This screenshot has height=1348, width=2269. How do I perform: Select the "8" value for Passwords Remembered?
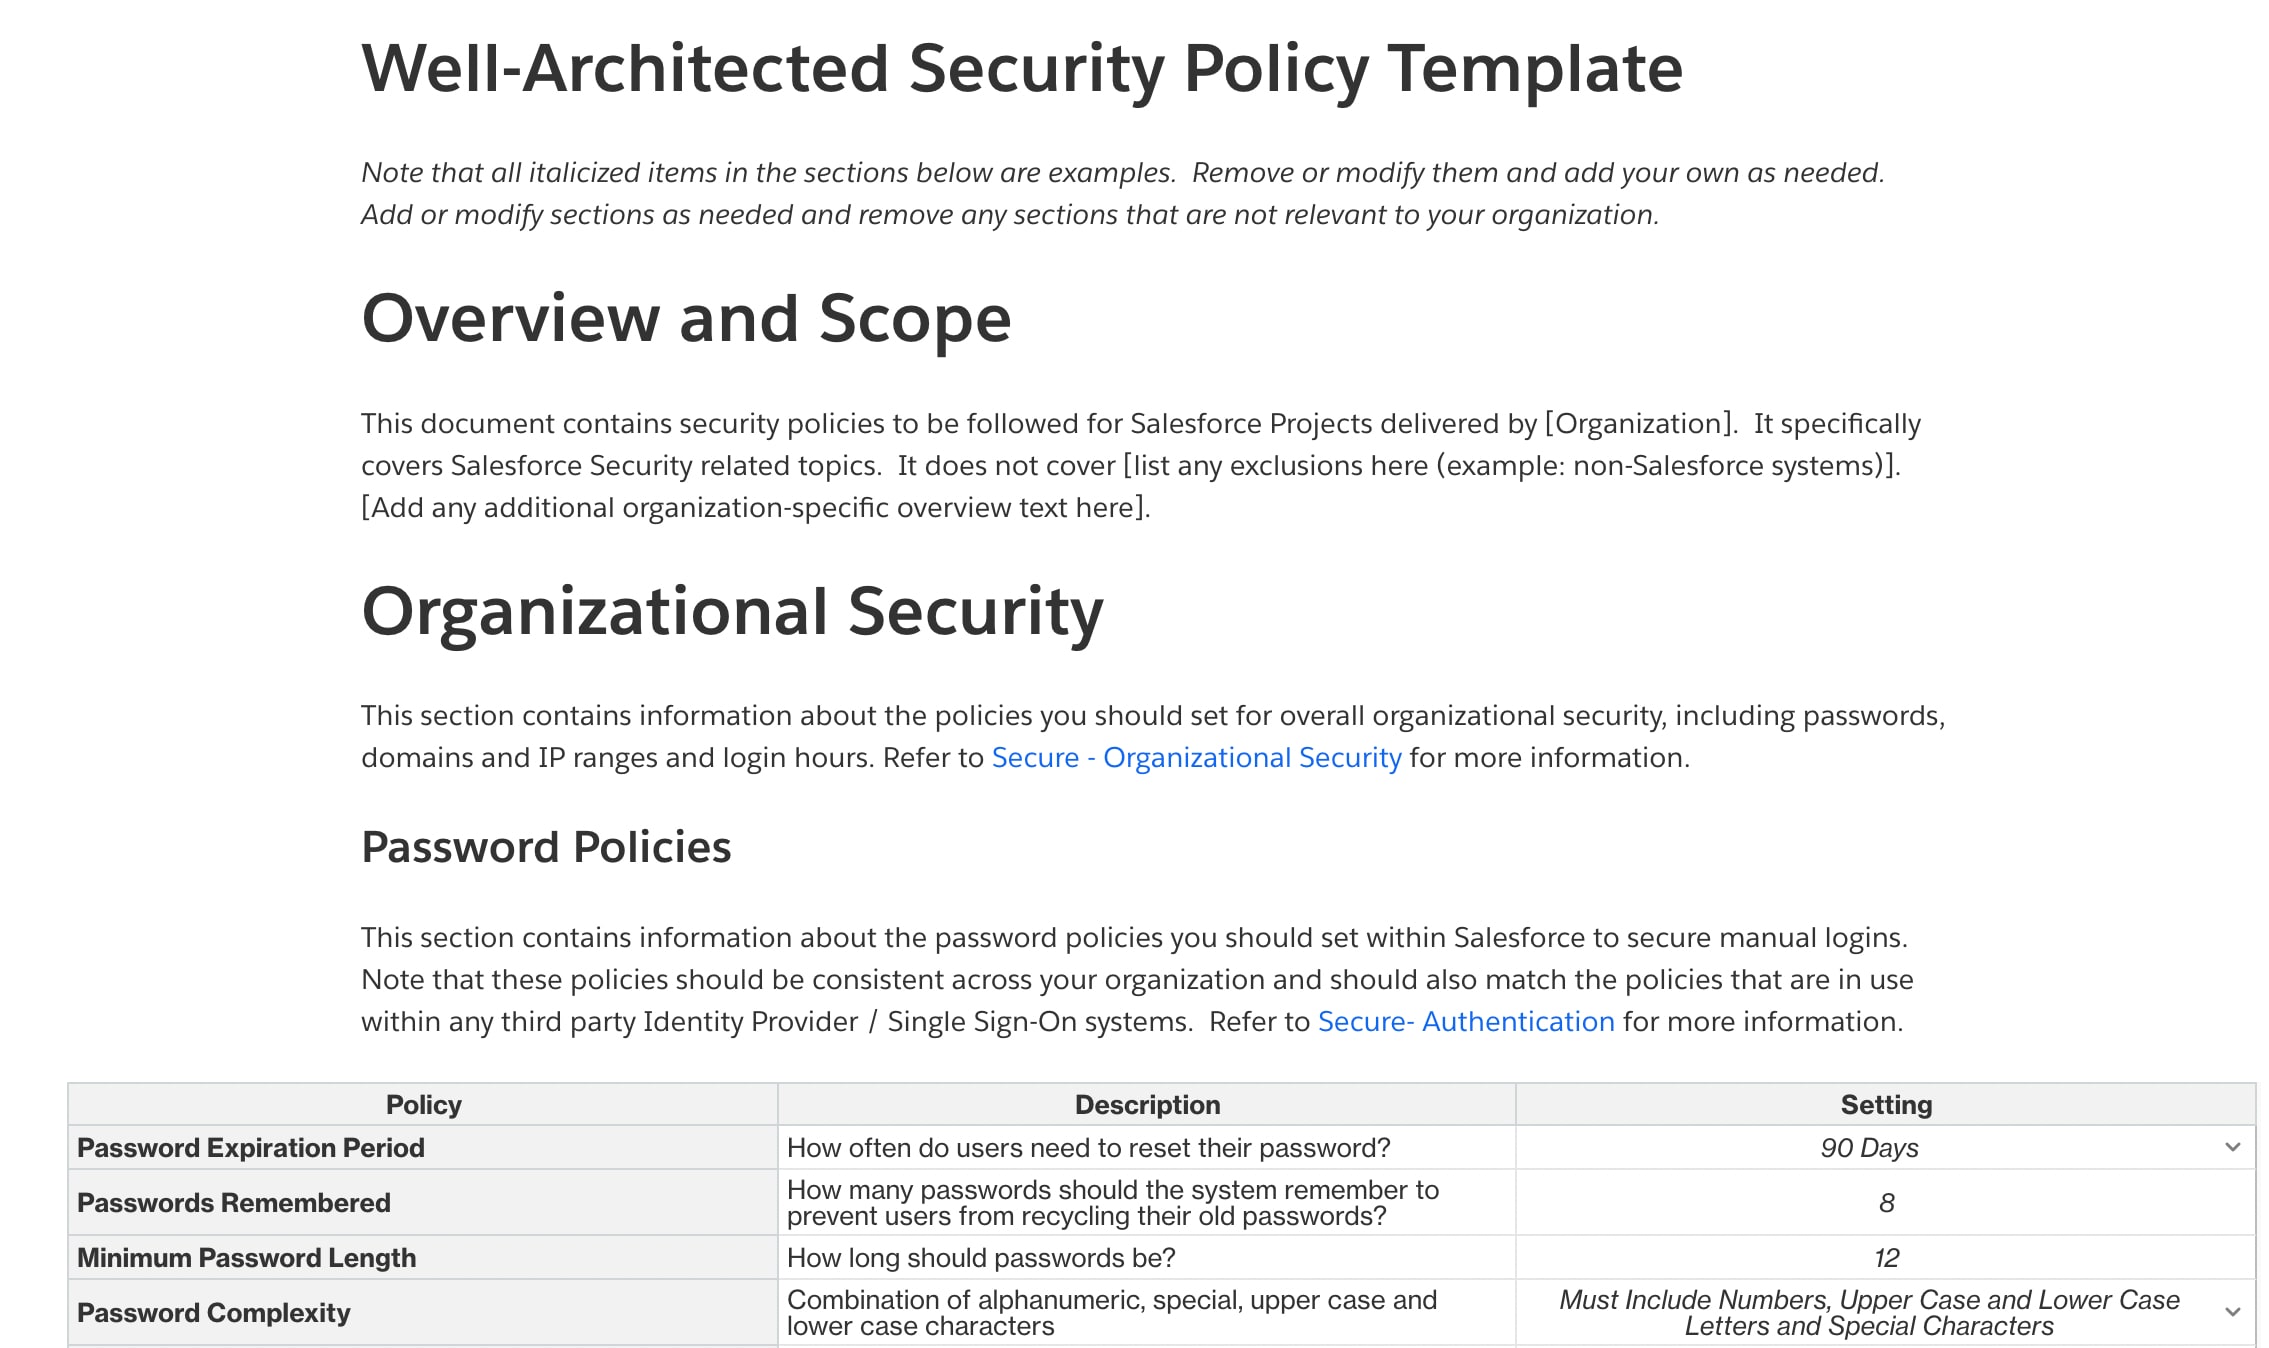[1884, 1203]
